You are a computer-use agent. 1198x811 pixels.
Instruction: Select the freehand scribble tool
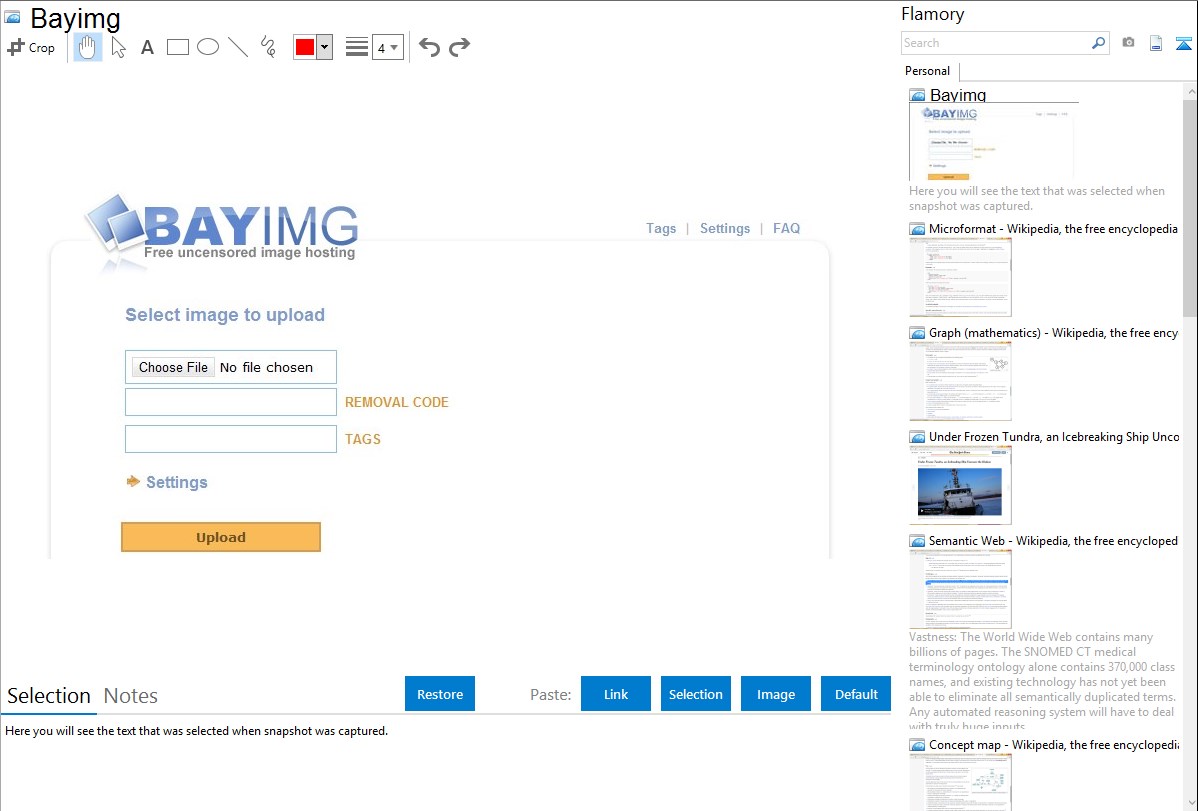click(x=268, y=47)
